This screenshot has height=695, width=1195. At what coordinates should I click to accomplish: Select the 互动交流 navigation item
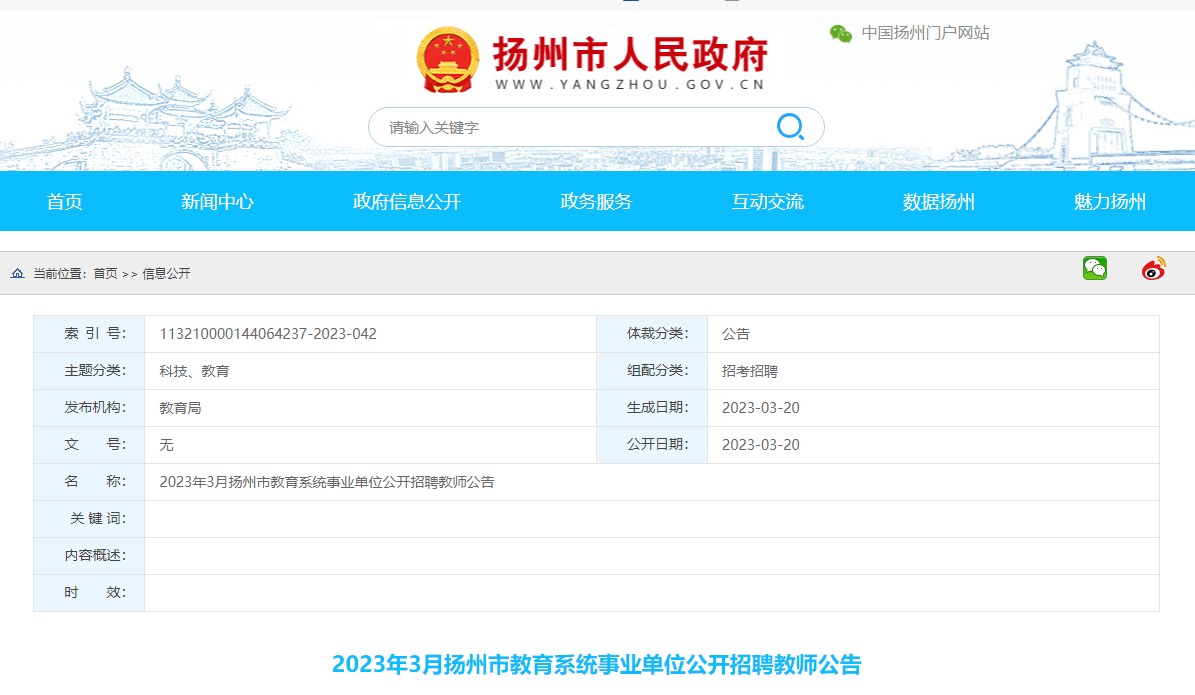point(767,202)
